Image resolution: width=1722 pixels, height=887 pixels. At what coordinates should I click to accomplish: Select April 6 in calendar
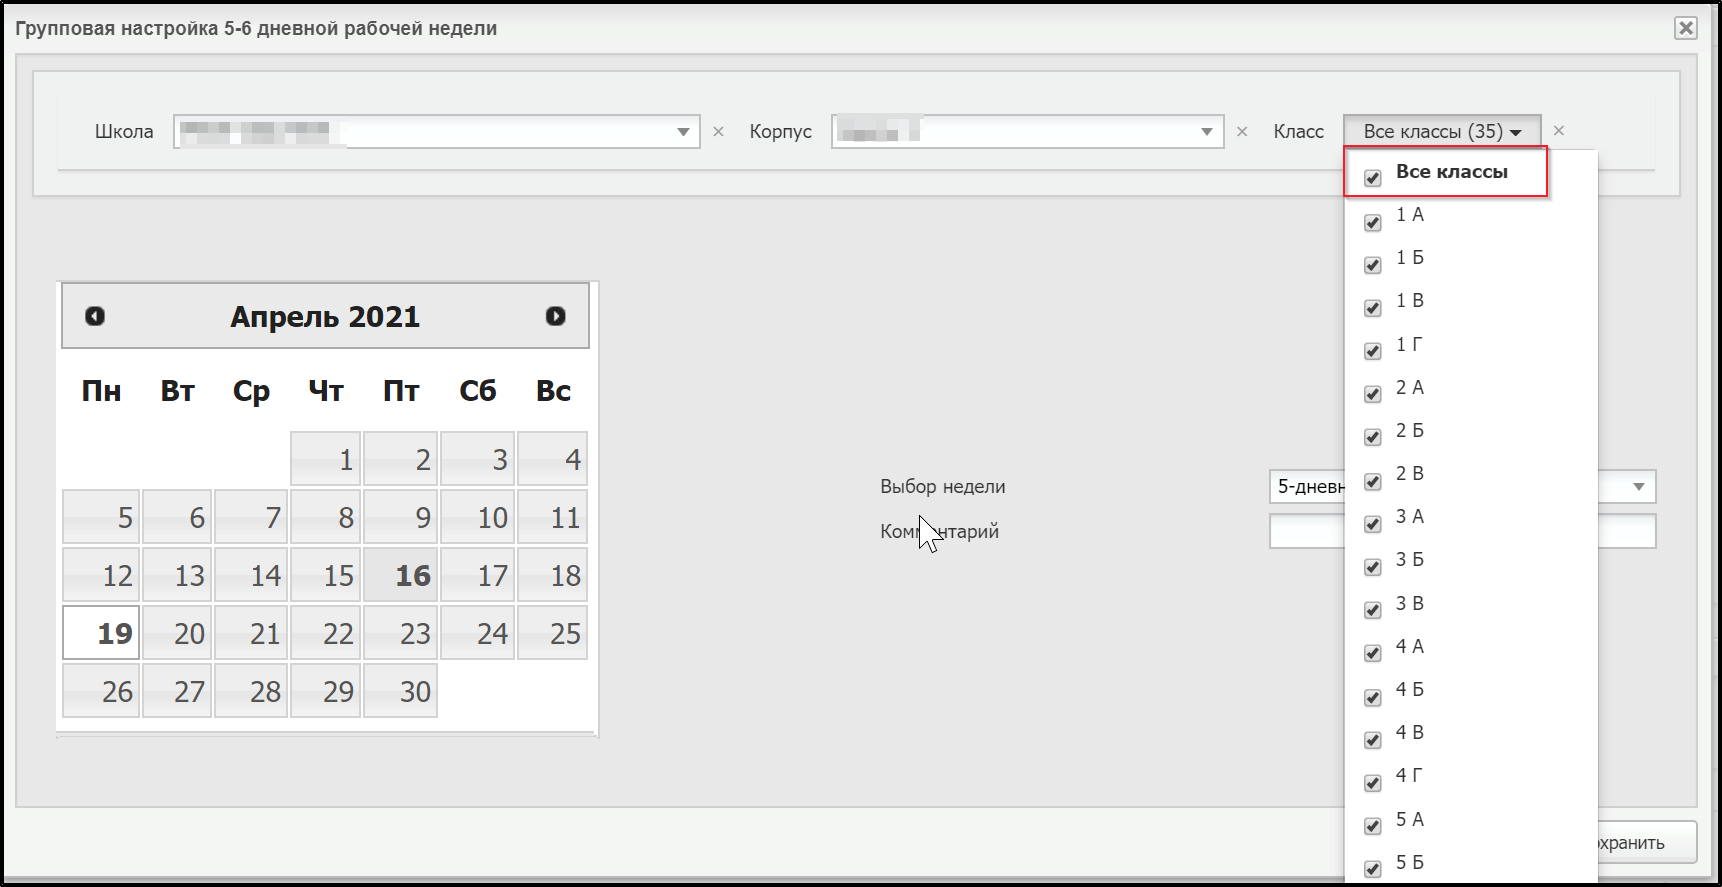tap(177, 517)
